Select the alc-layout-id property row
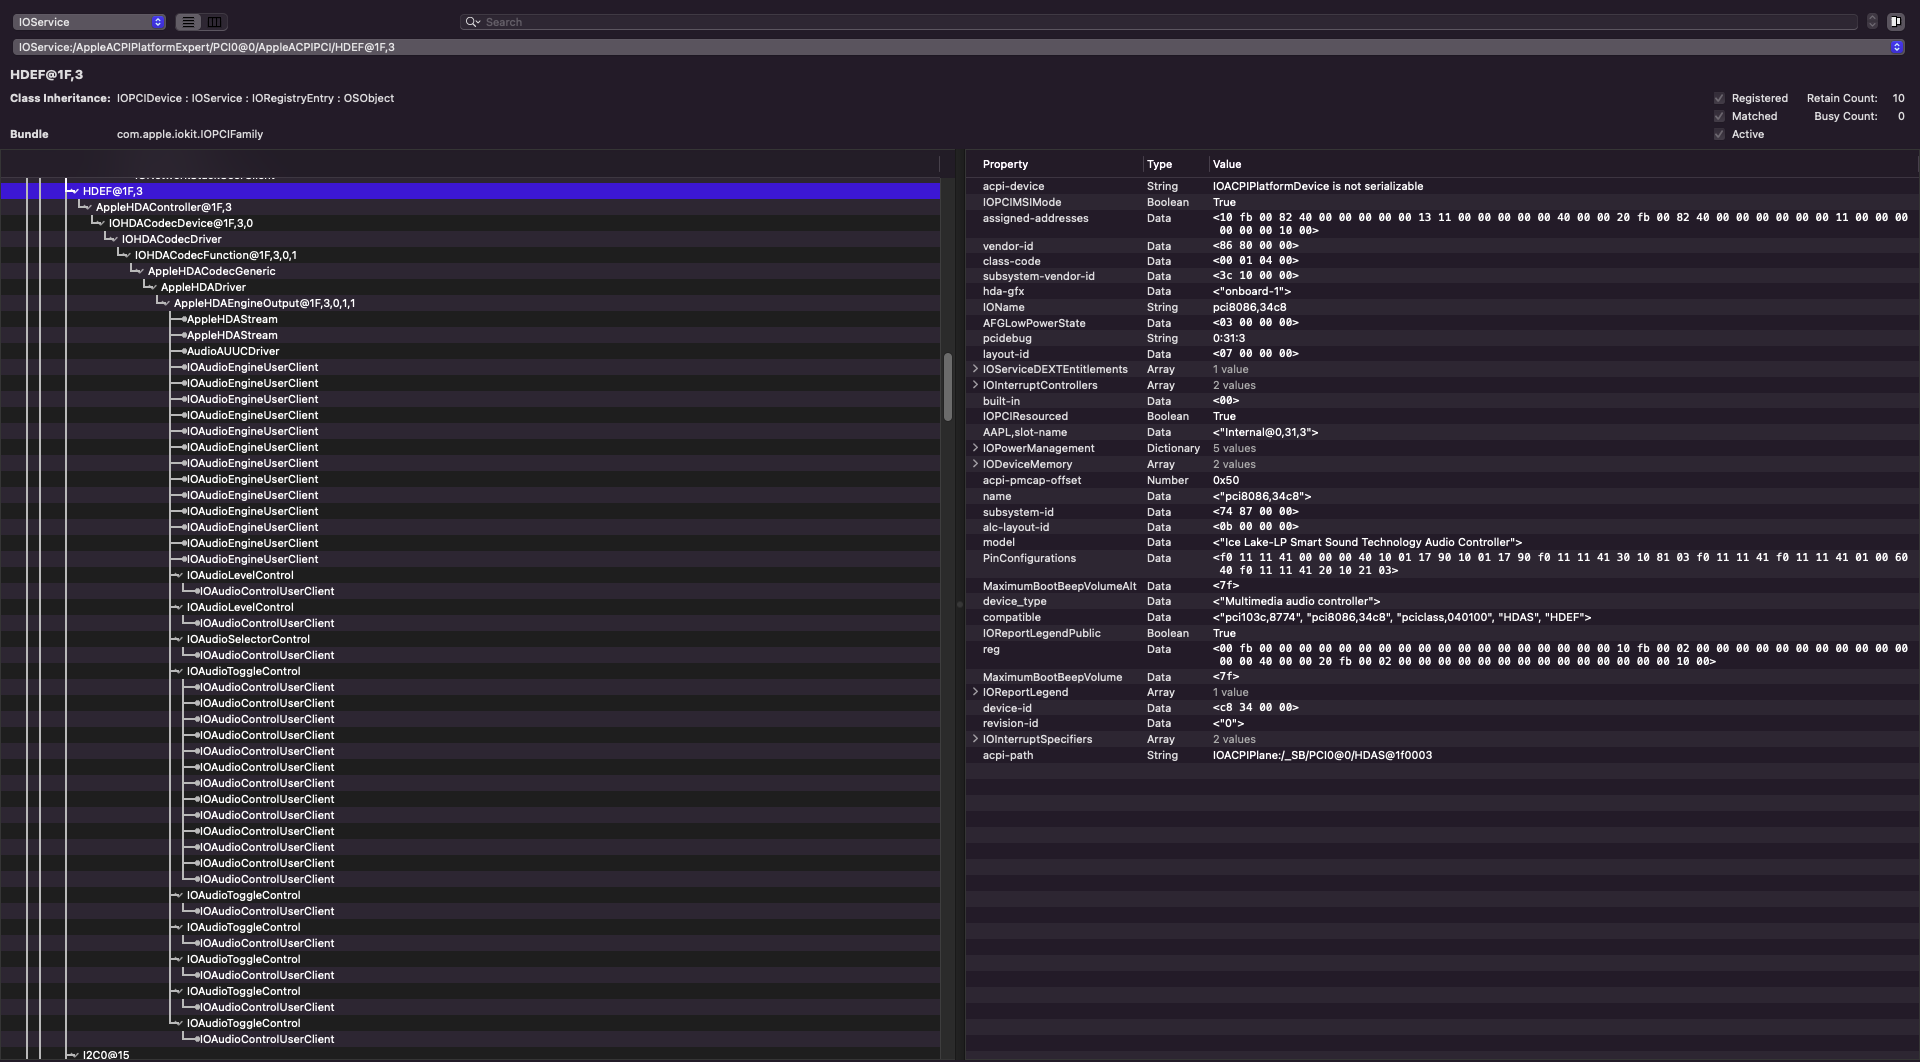Viewport: 1920px width, 1062px height. pyautogui.click(x=1441, y=527)
